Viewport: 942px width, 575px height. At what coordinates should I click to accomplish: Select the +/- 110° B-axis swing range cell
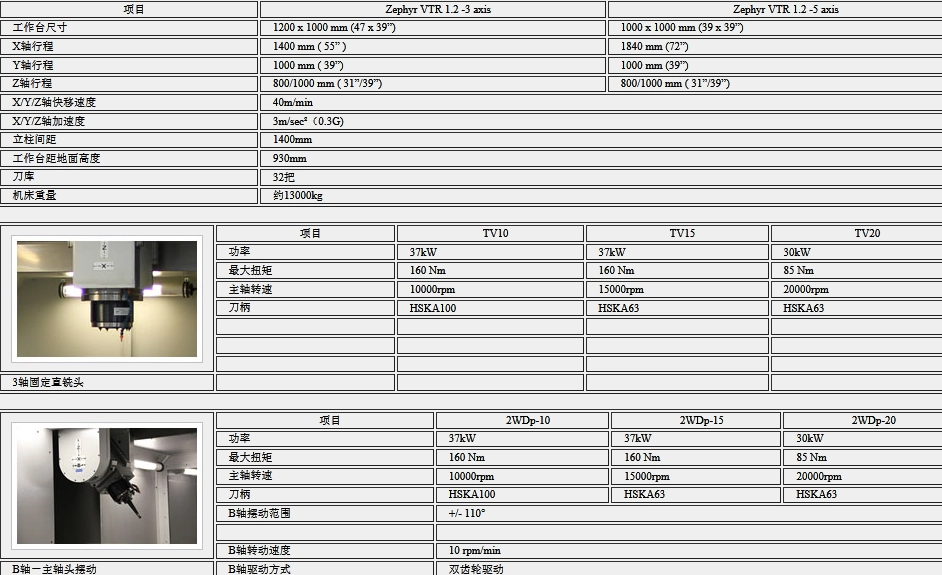coord(689,514)
